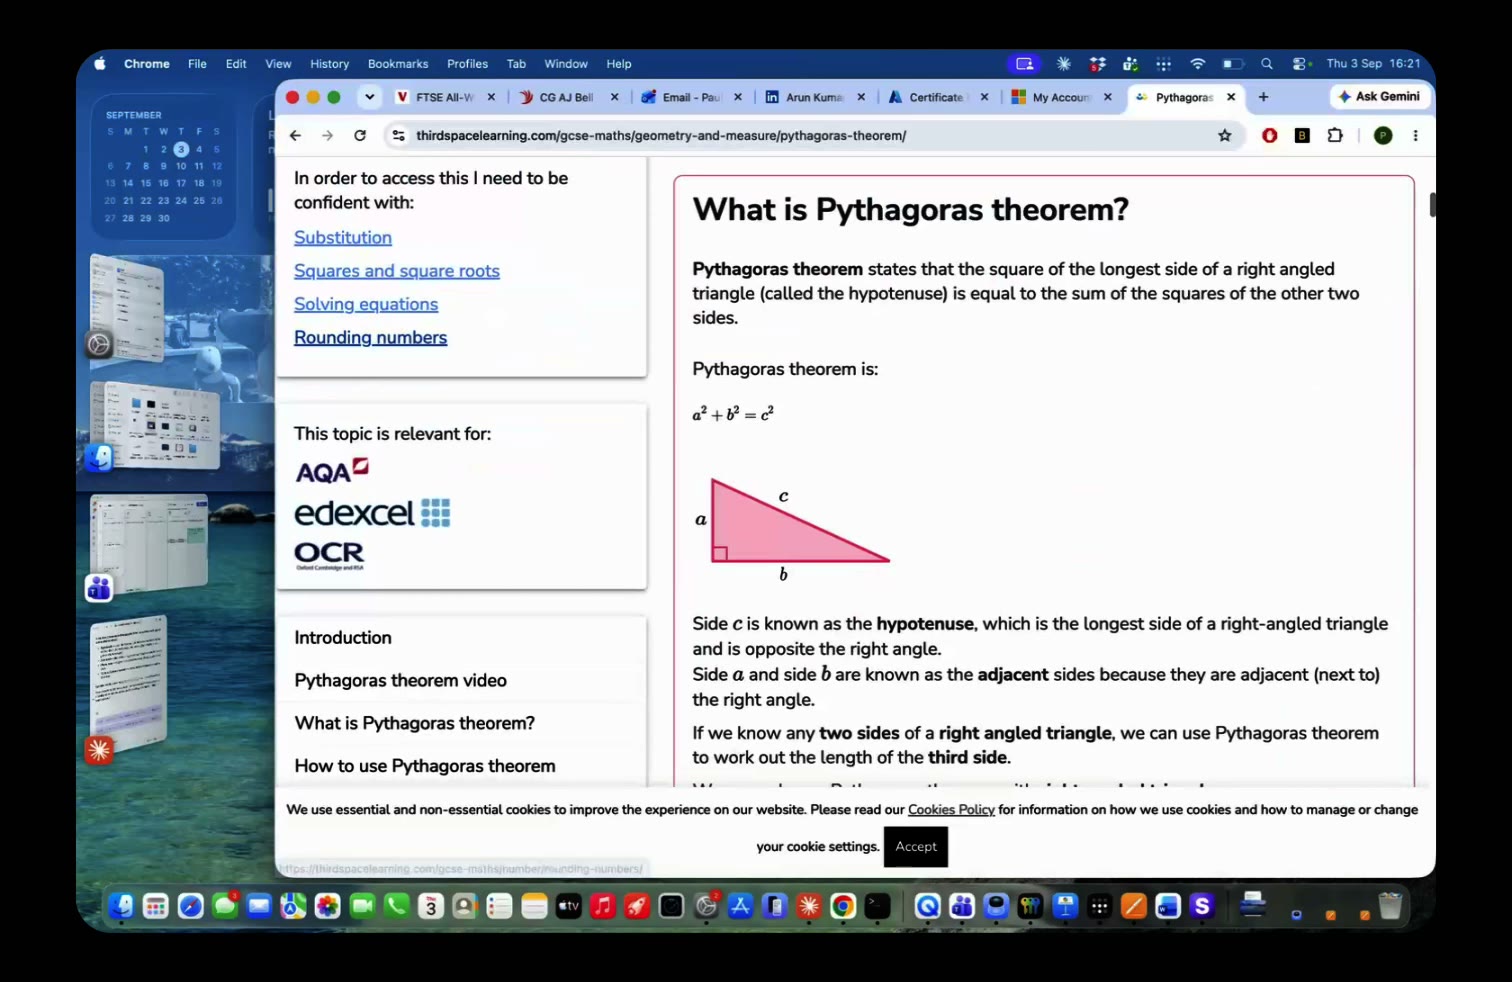Open Control Centre in the menu bar

1300,64
